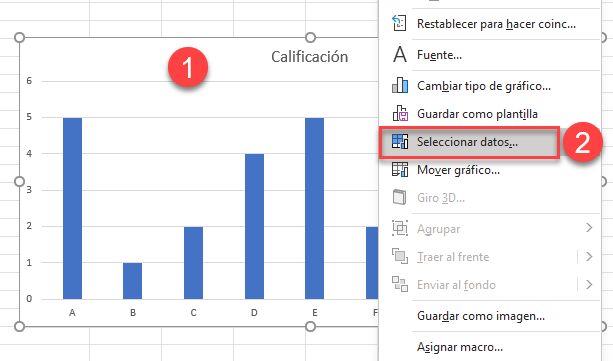The height and width of the screenshot is (361, 613).
Task: Expand the Traer al frente submenu arrow
Action: point(589,257)
